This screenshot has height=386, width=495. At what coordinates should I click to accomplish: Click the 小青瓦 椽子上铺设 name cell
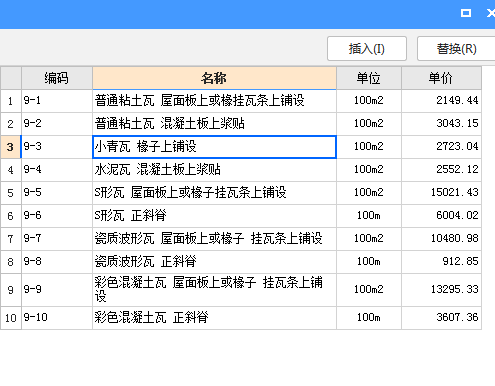pyautogui.click(x=214, y=147)
